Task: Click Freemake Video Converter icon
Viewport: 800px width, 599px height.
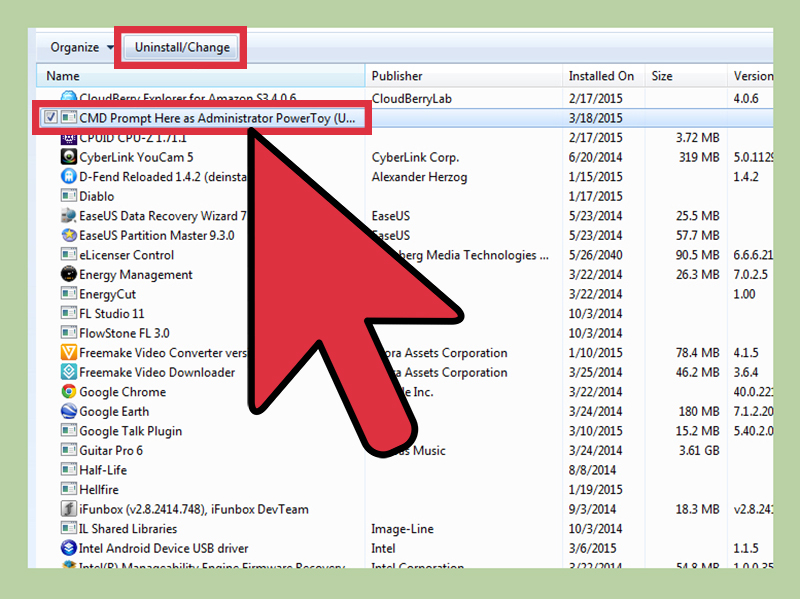Action: [x=68, y=353]
